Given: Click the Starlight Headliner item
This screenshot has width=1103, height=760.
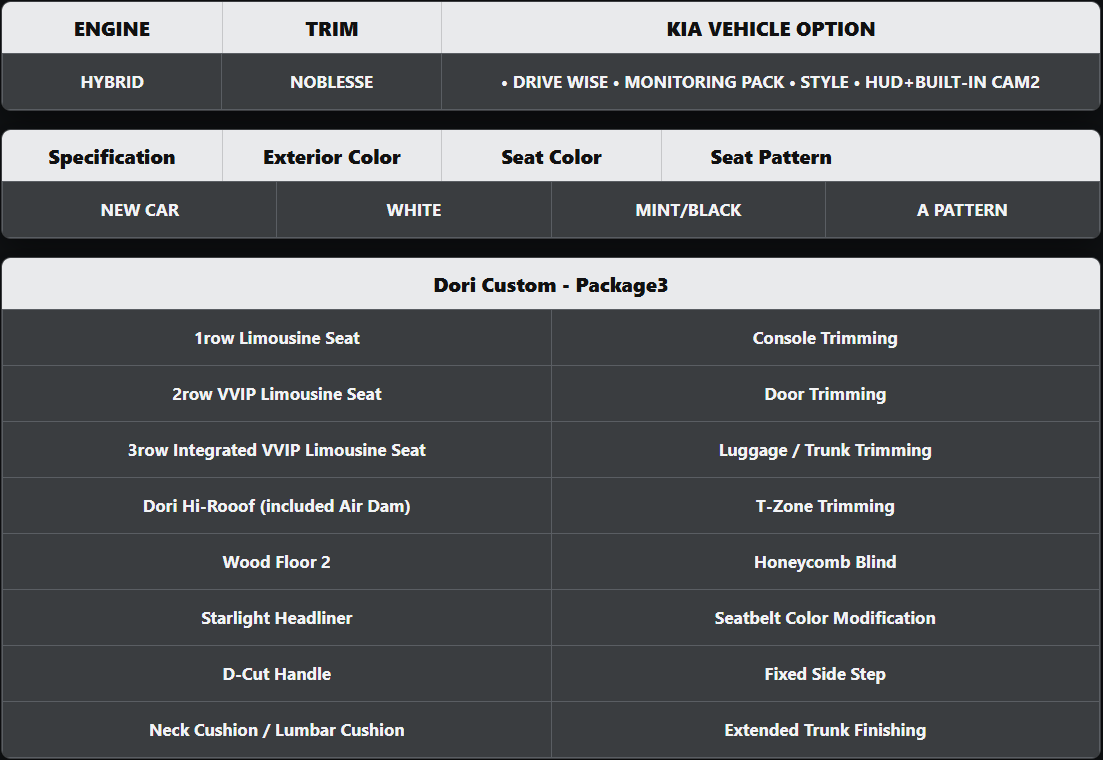Looking at the screenshot, I should point(277,618).
